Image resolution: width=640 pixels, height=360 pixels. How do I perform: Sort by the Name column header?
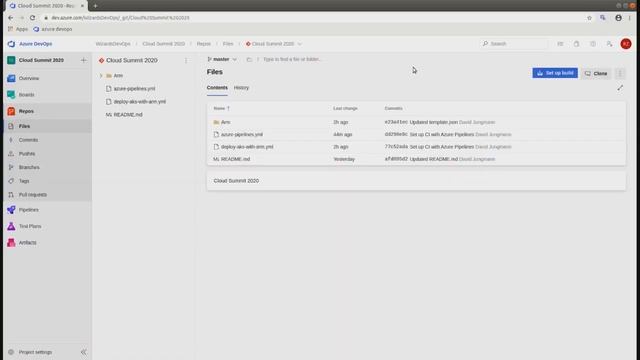(x=221, y=109)
